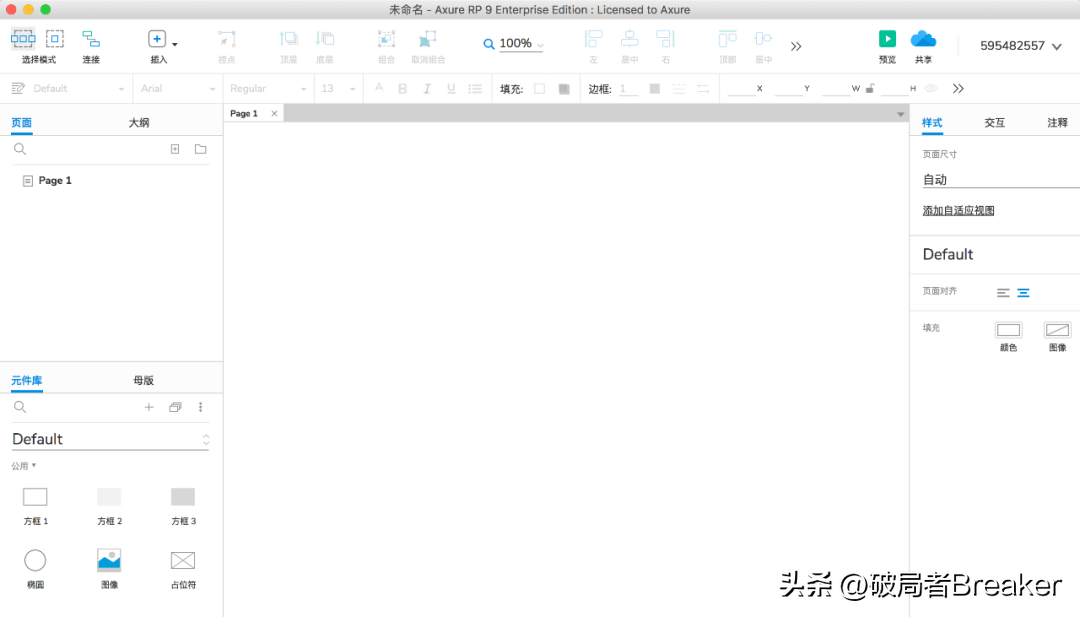Click the 添加自适应视图 link

(957, 210)
